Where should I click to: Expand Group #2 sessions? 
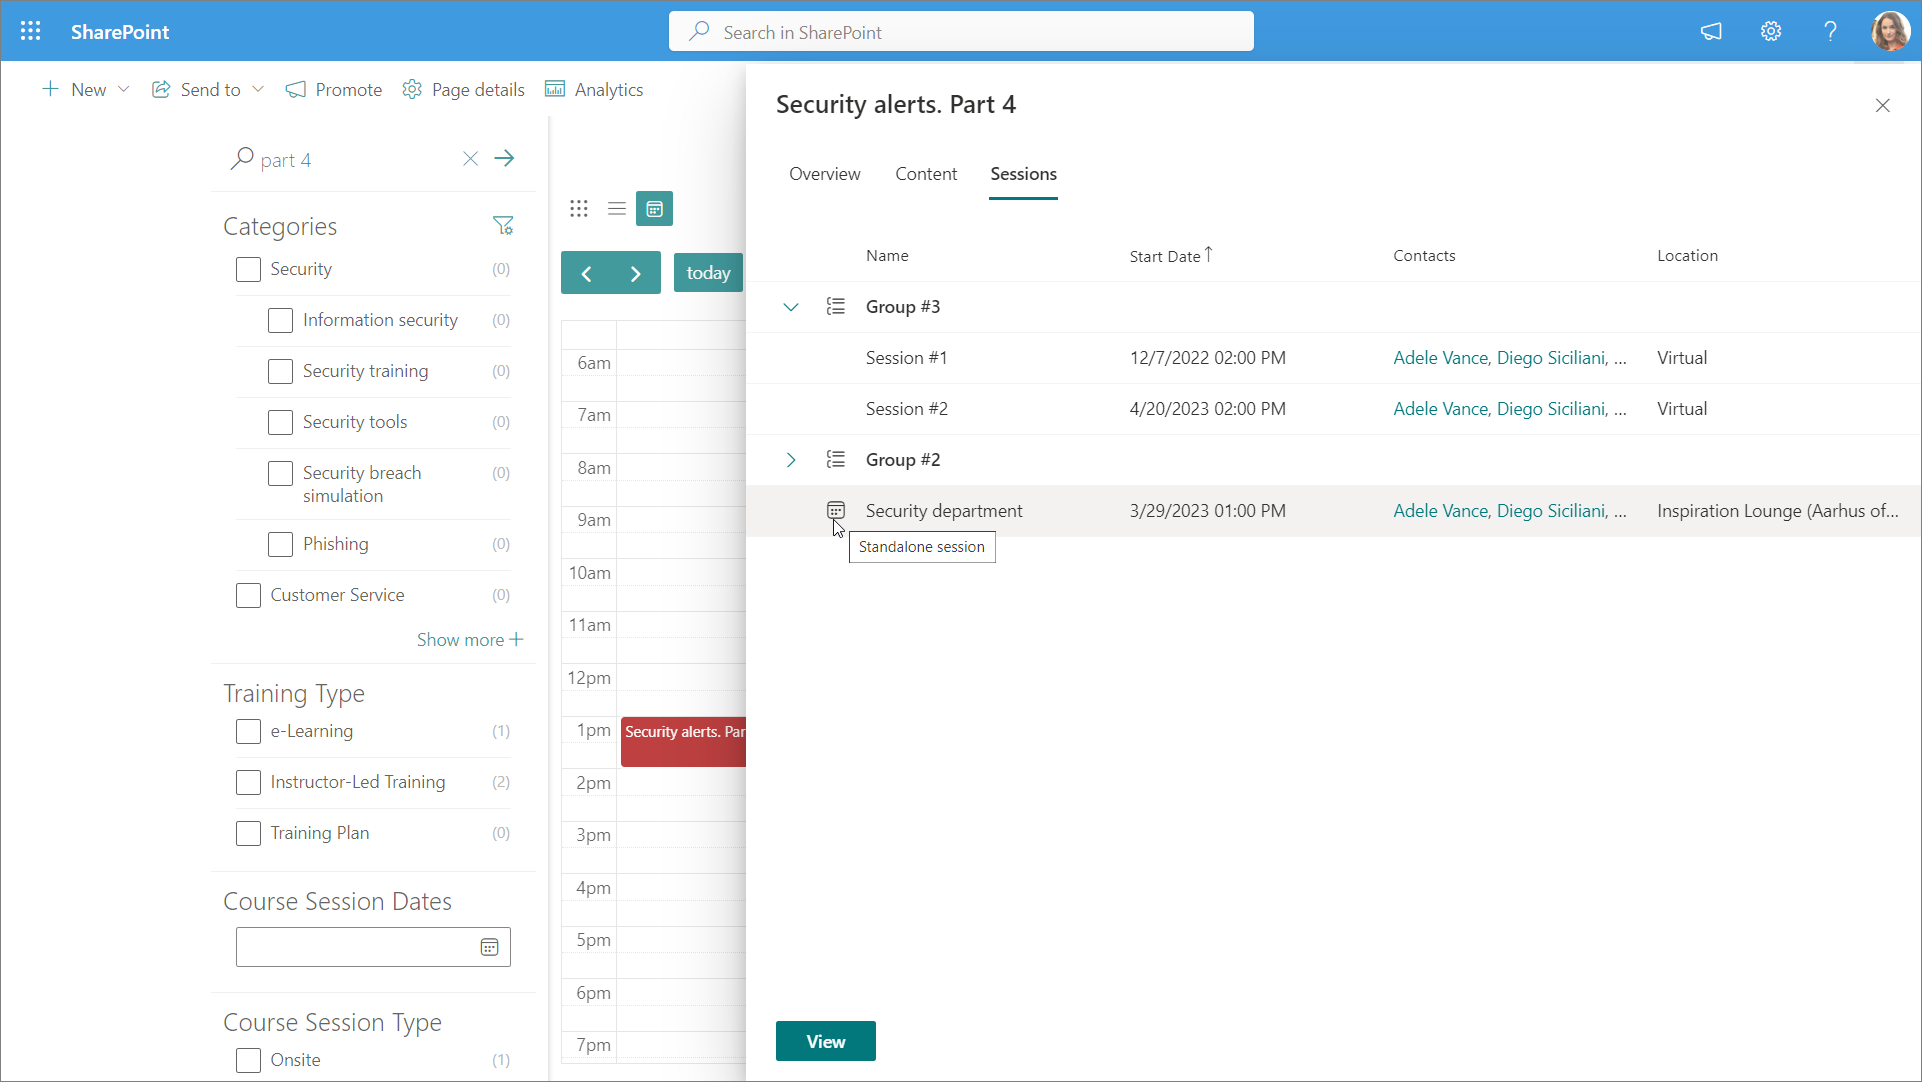791,460
